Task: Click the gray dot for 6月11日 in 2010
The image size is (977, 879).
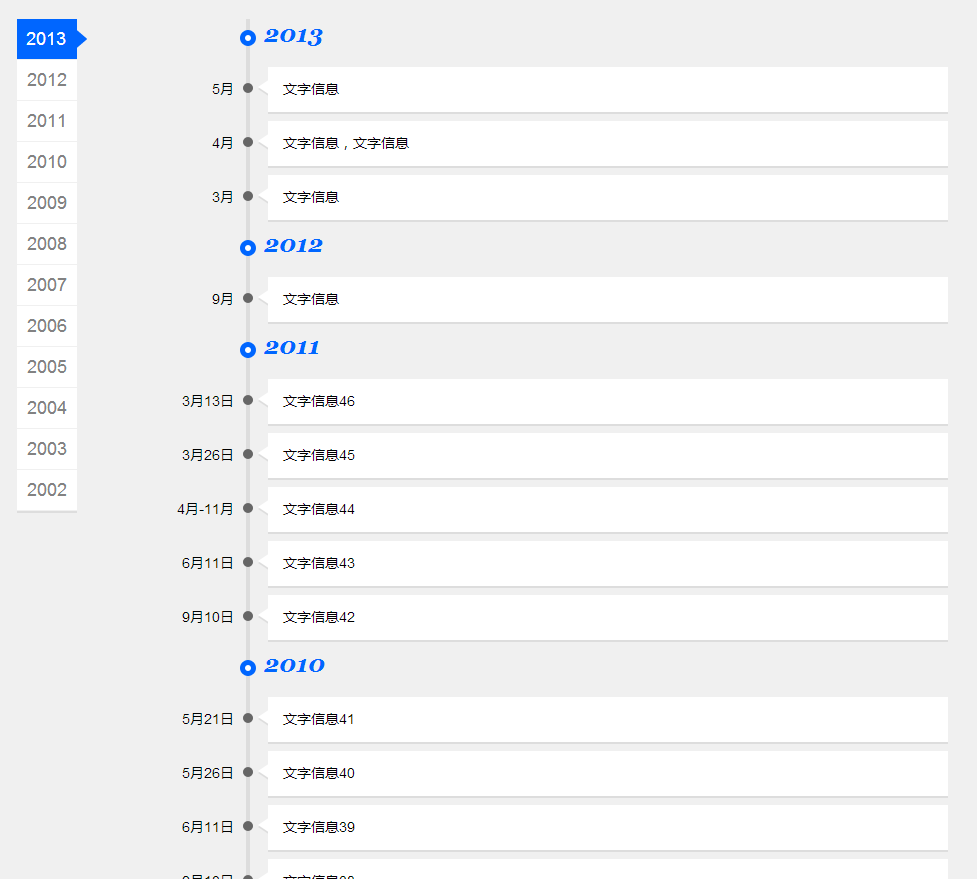Action: [x=248, y=826]
